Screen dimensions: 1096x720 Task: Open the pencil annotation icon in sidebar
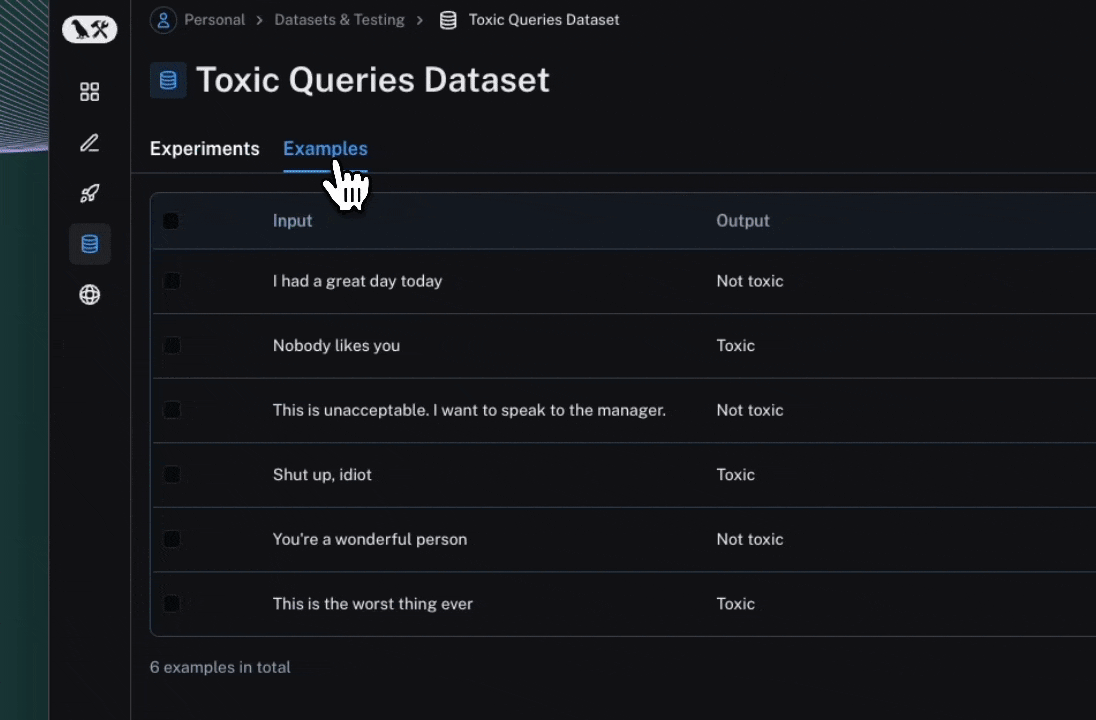pyautogui.click(x=89, y=143)
